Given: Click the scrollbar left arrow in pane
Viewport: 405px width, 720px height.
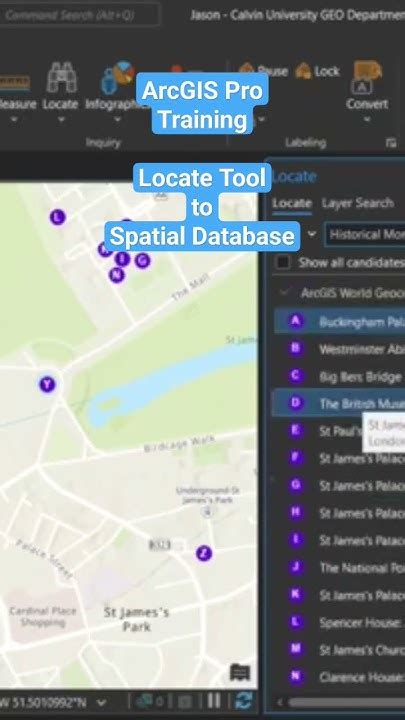Looking at the screenshot, I should coord(279,703).
